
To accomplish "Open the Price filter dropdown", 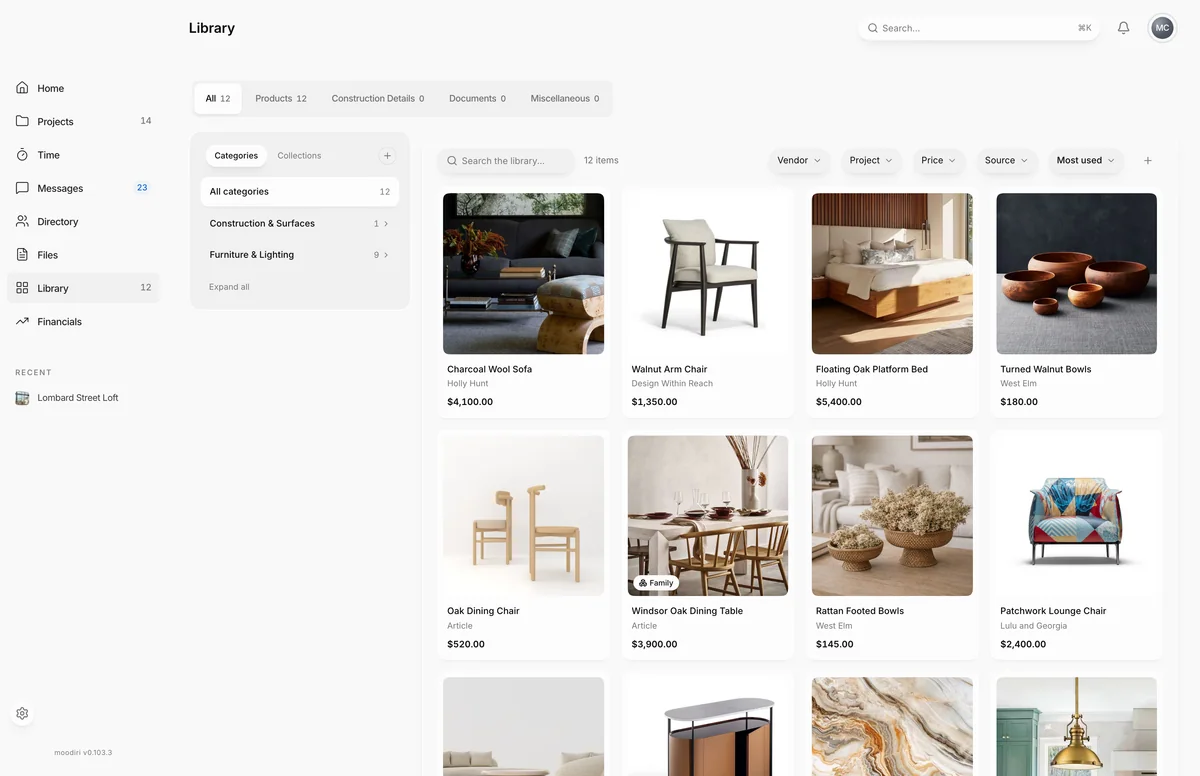I will (938, 160).
